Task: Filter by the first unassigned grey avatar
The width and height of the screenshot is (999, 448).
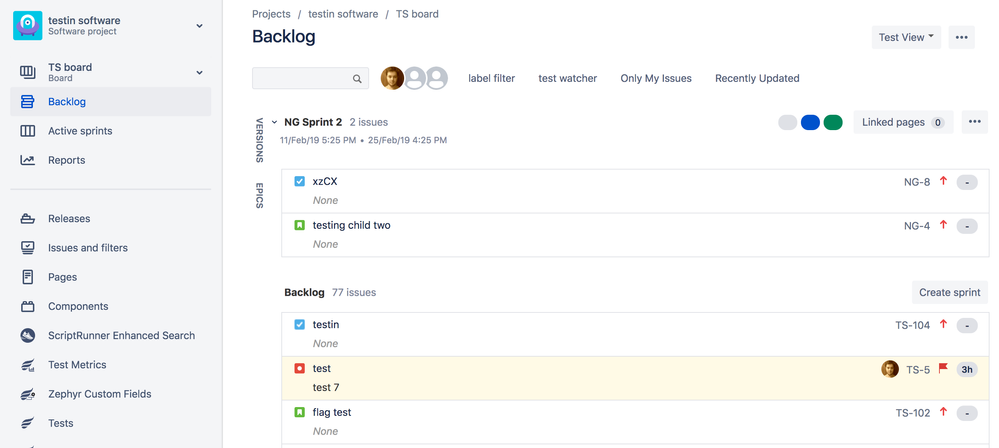Action: point(415,78)
